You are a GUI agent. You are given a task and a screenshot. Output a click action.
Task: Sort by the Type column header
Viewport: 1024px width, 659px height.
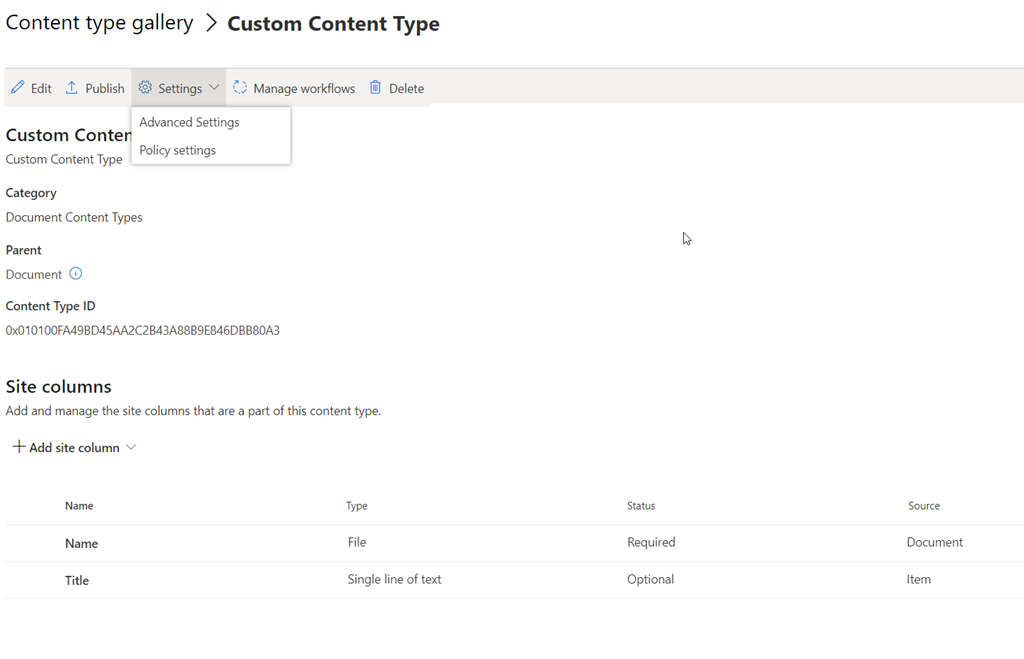point(357,506)
